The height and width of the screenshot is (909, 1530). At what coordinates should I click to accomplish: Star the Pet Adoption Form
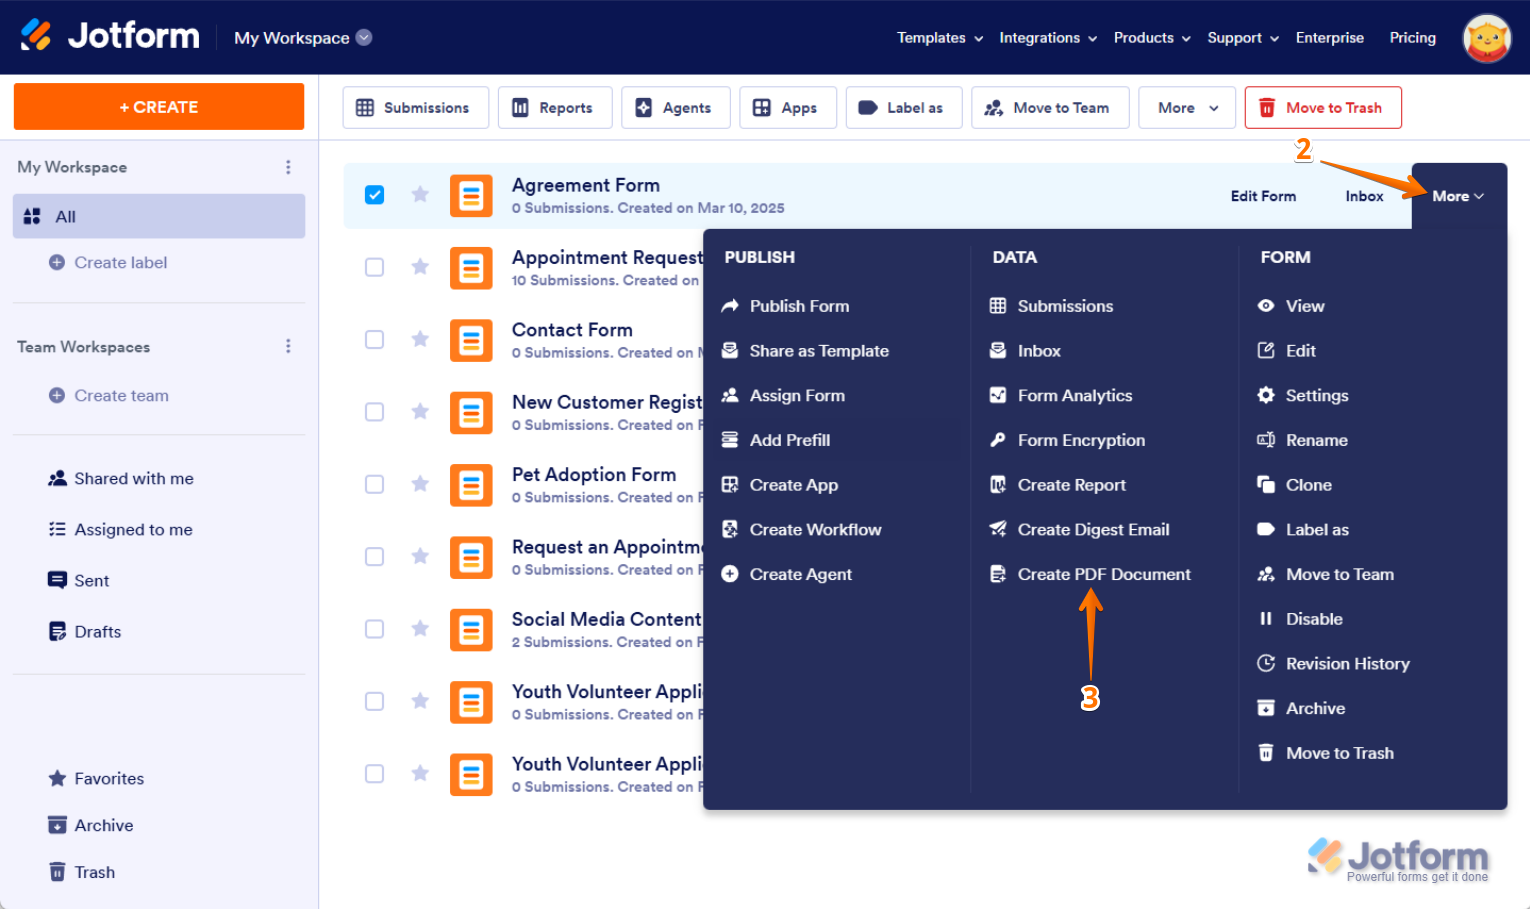pyautogui.click(x=420, y=484)
